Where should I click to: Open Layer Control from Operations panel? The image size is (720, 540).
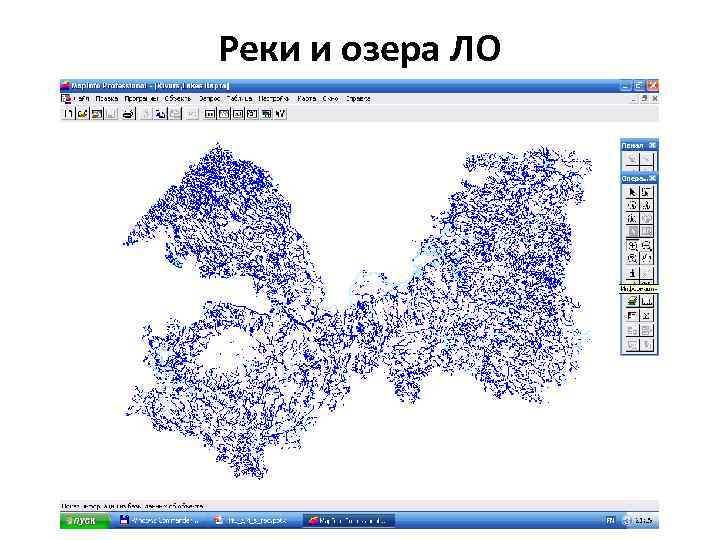pyautogui.click(x=632, y=302)
